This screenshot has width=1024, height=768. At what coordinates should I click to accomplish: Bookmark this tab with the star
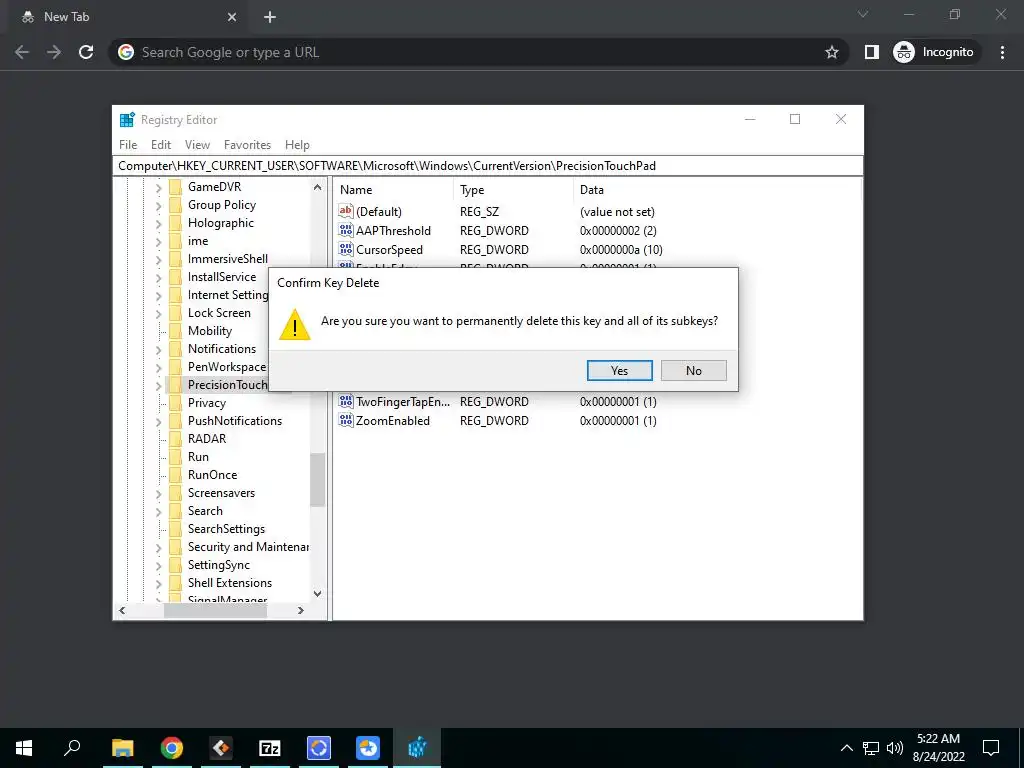tap(831, 52)
